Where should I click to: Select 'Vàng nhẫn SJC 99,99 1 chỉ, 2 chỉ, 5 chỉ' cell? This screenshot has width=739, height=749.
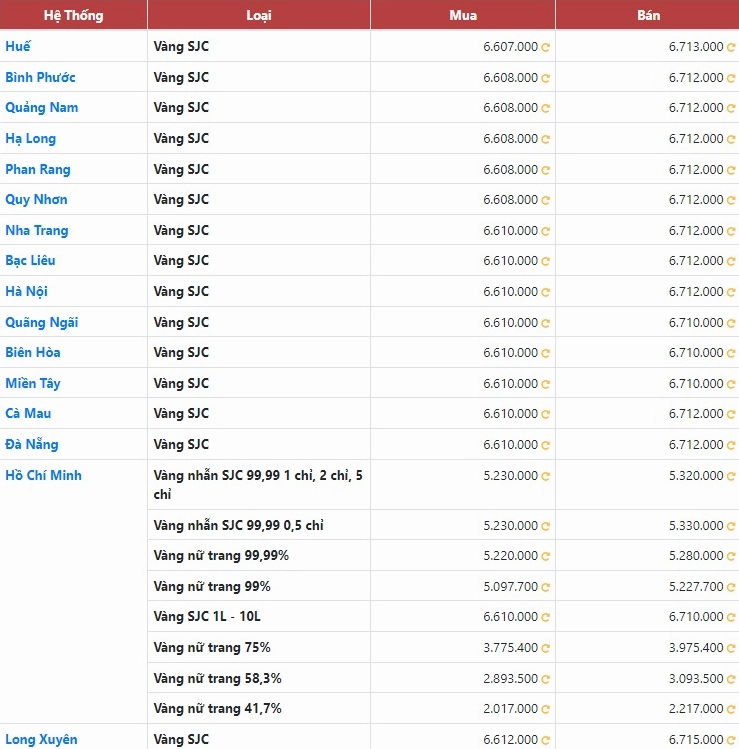(x=259, y=485)
